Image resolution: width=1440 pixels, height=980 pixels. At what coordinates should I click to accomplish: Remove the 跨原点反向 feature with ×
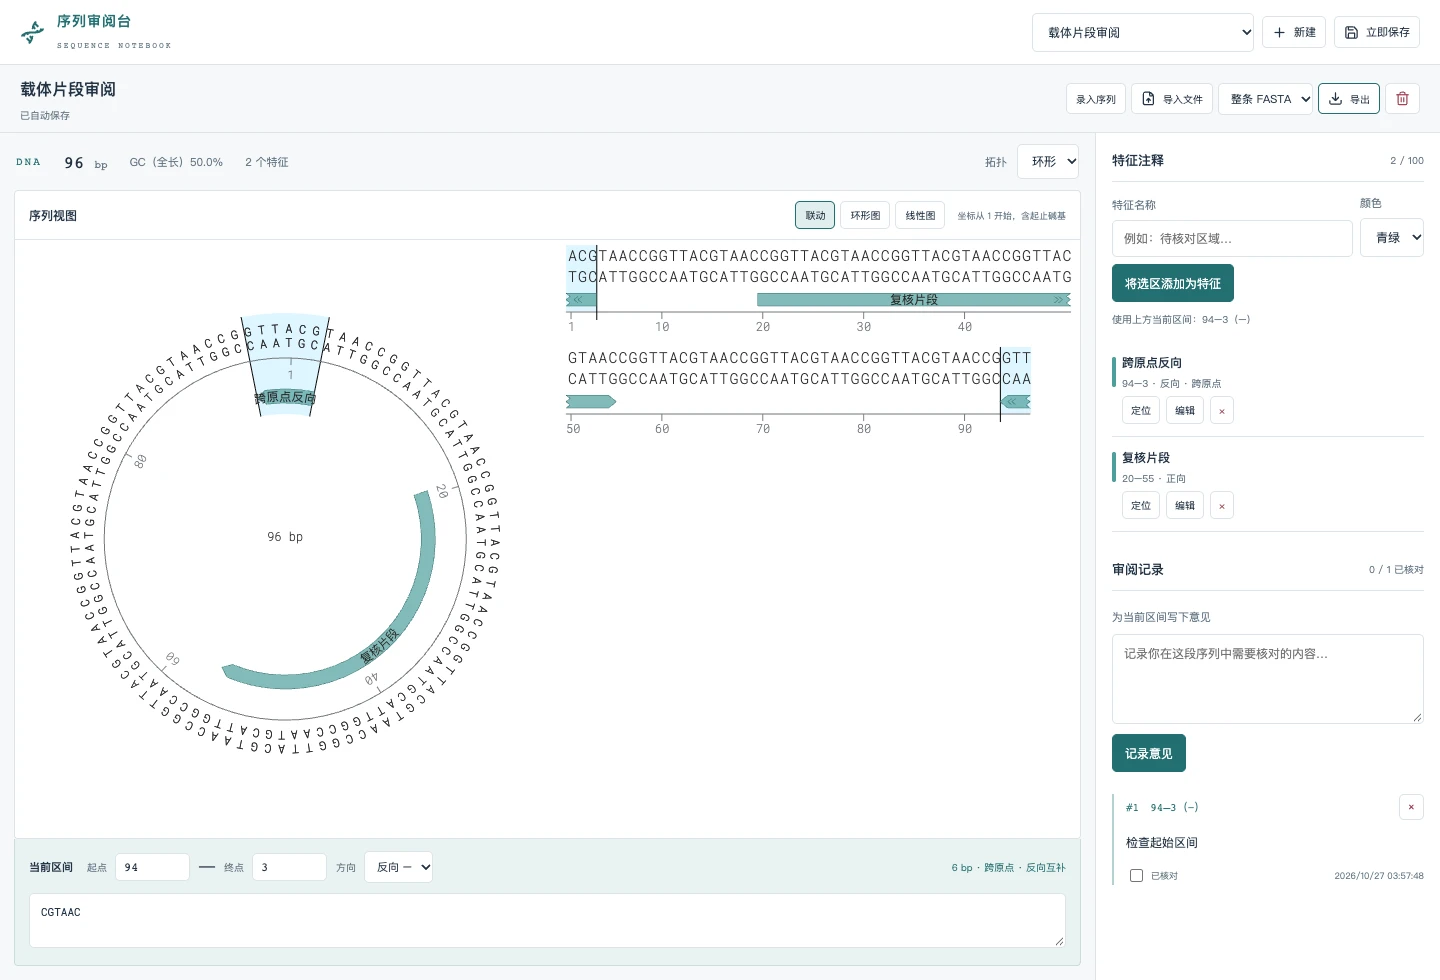pos(1222,410)
